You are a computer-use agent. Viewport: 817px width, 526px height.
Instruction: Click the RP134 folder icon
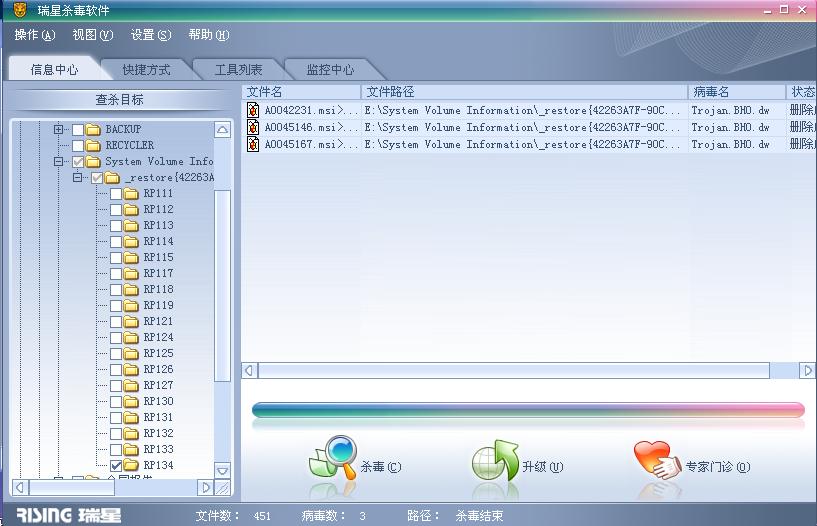[131, 465]
